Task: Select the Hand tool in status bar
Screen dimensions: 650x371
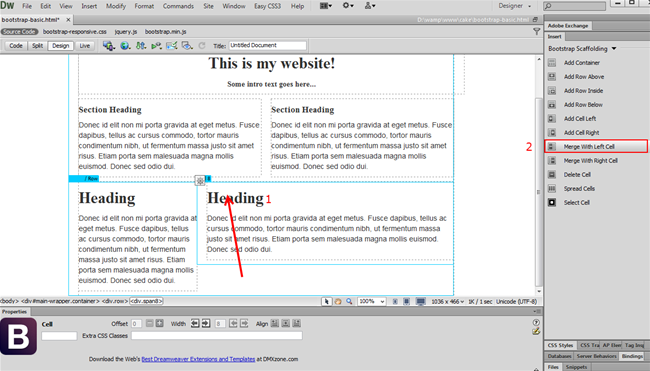Action: coord(338,301)
